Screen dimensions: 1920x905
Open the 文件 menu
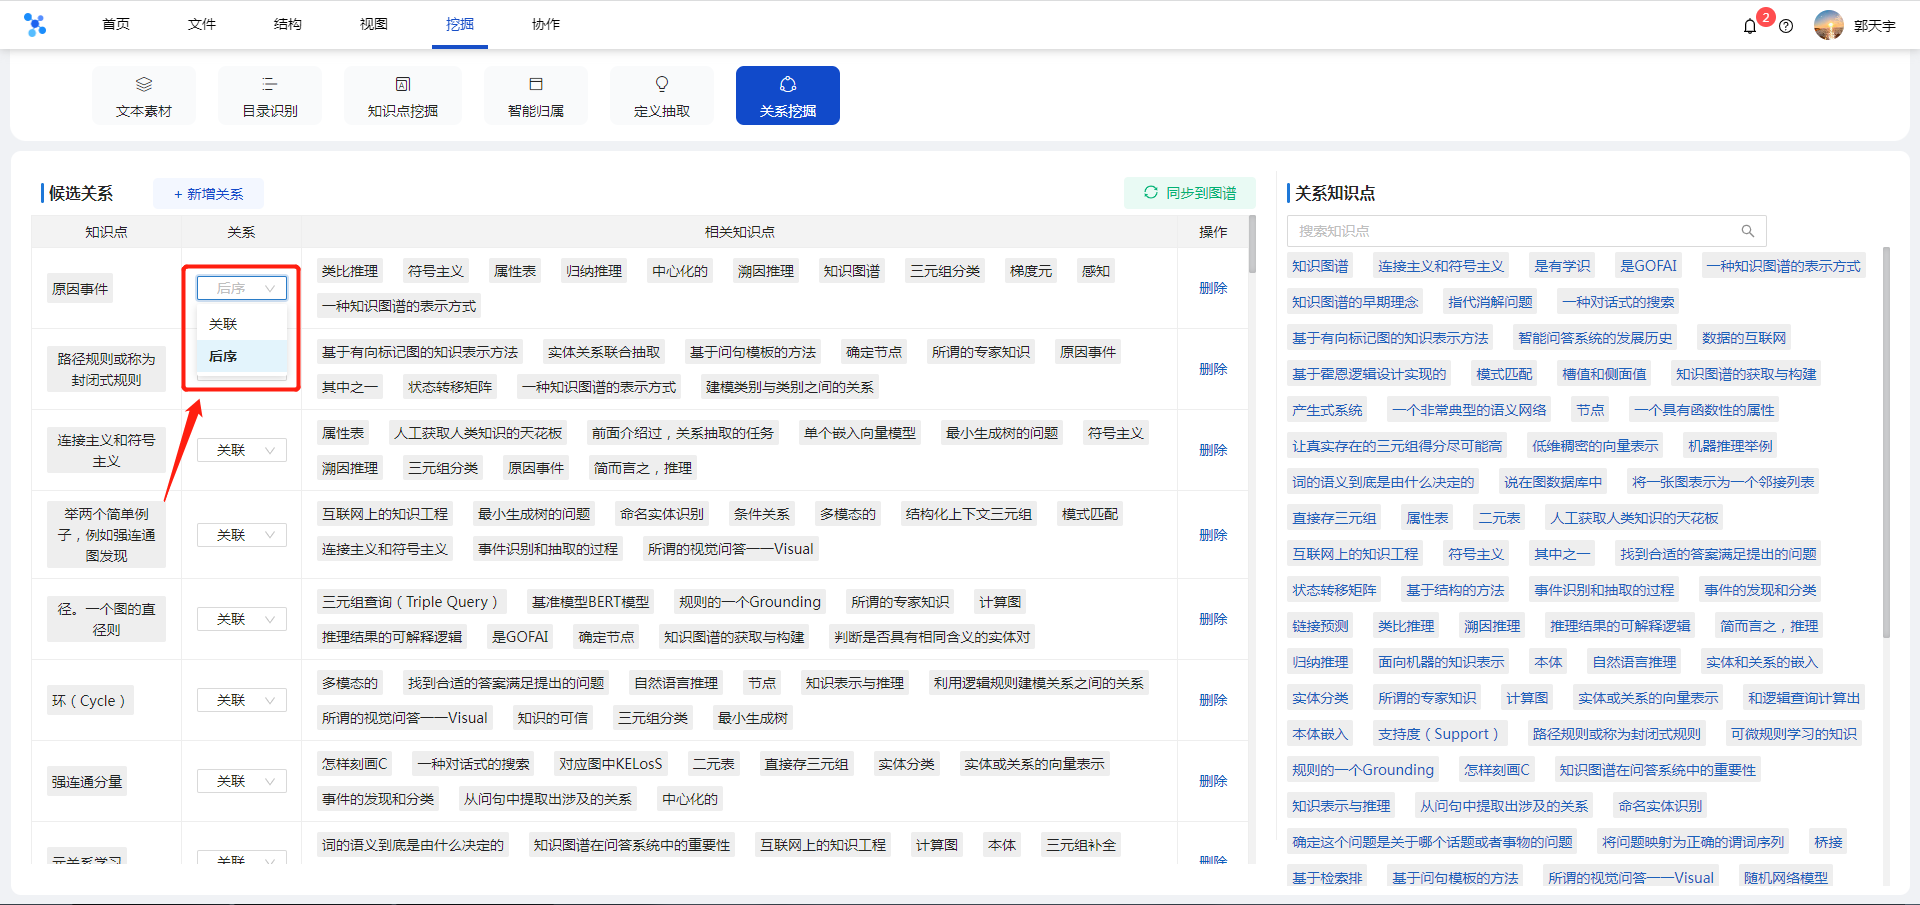click(202, 24)
